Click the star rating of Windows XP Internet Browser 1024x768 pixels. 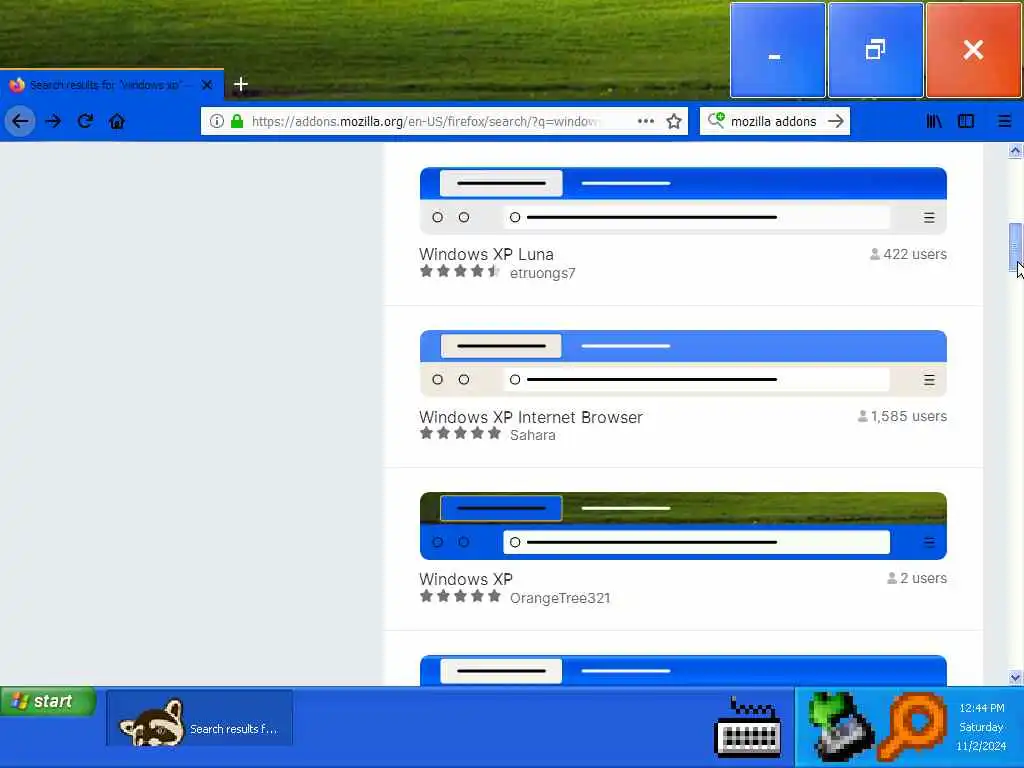tap(460, 433)
